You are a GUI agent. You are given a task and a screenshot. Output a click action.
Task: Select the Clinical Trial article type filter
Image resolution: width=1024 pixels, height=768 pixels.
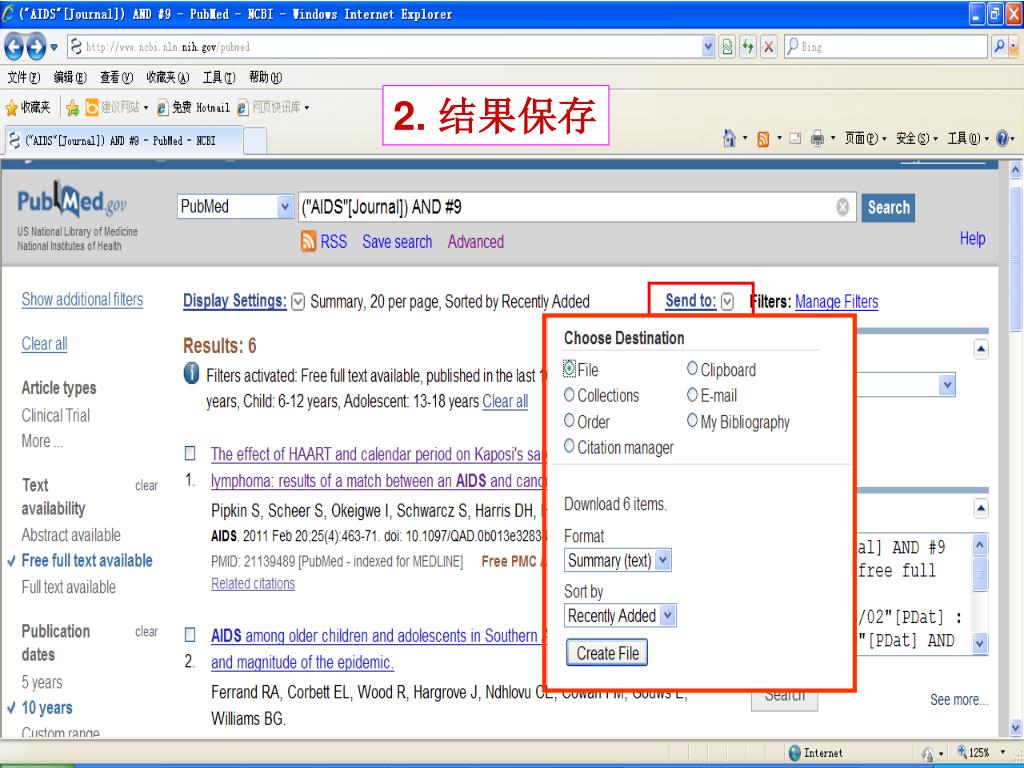pos(56,415)
